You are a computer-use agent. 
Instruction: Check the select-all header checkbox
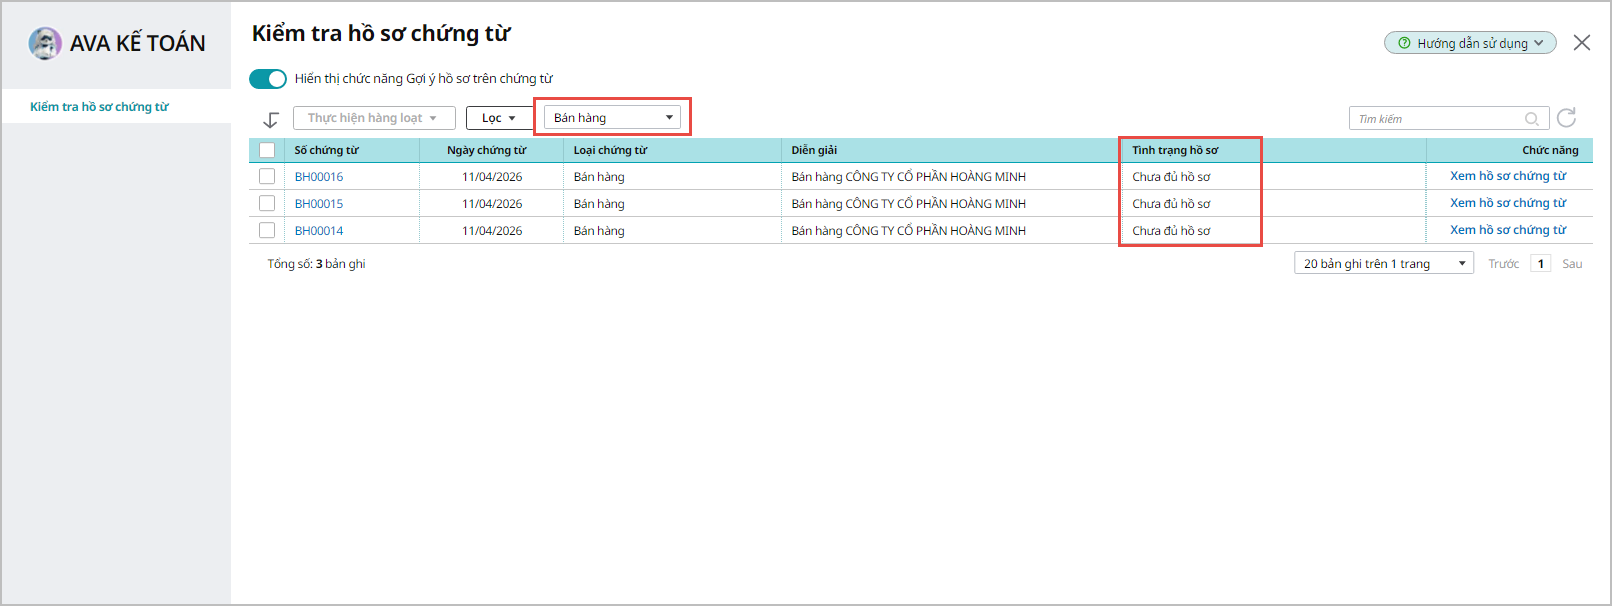click(267, 150)
